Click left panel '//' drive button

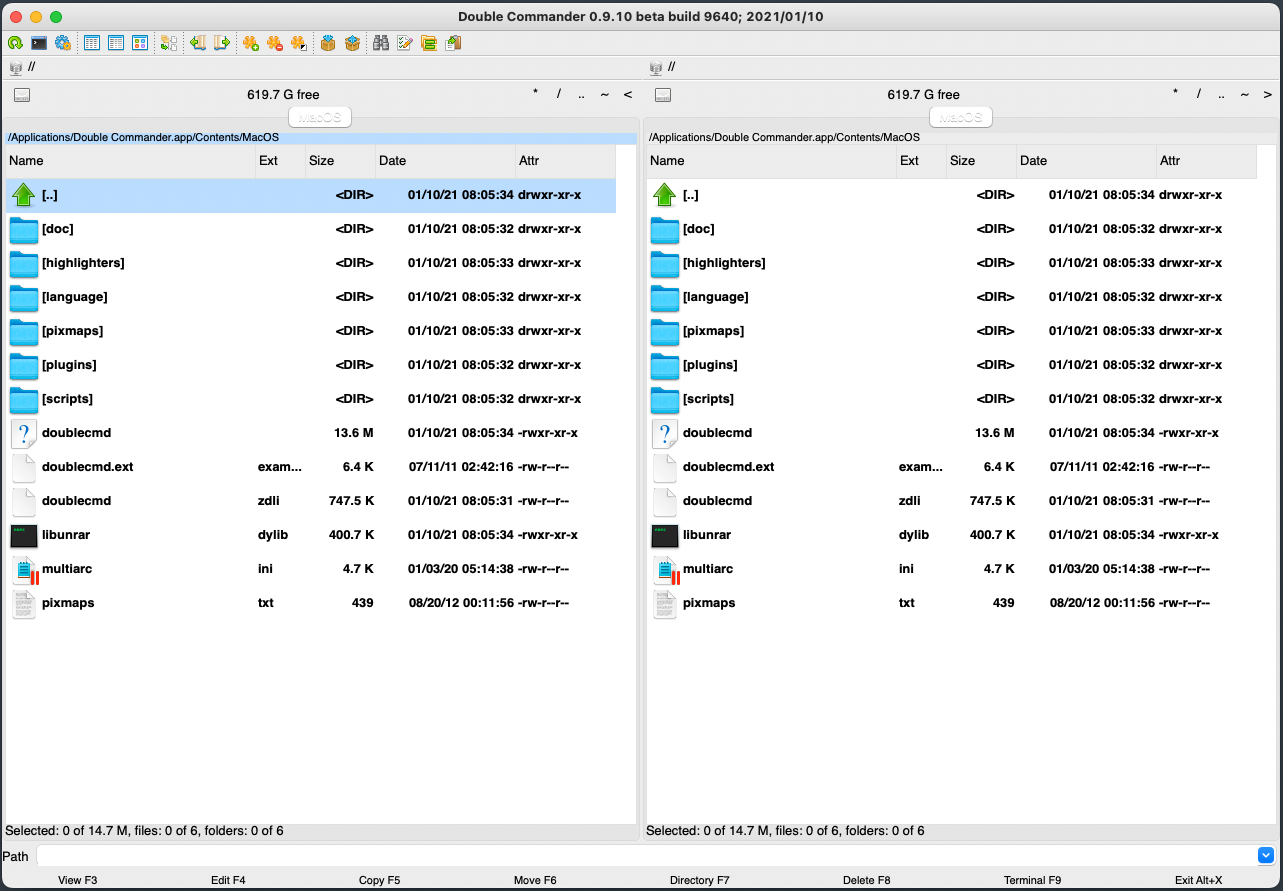tap(22, 68)
